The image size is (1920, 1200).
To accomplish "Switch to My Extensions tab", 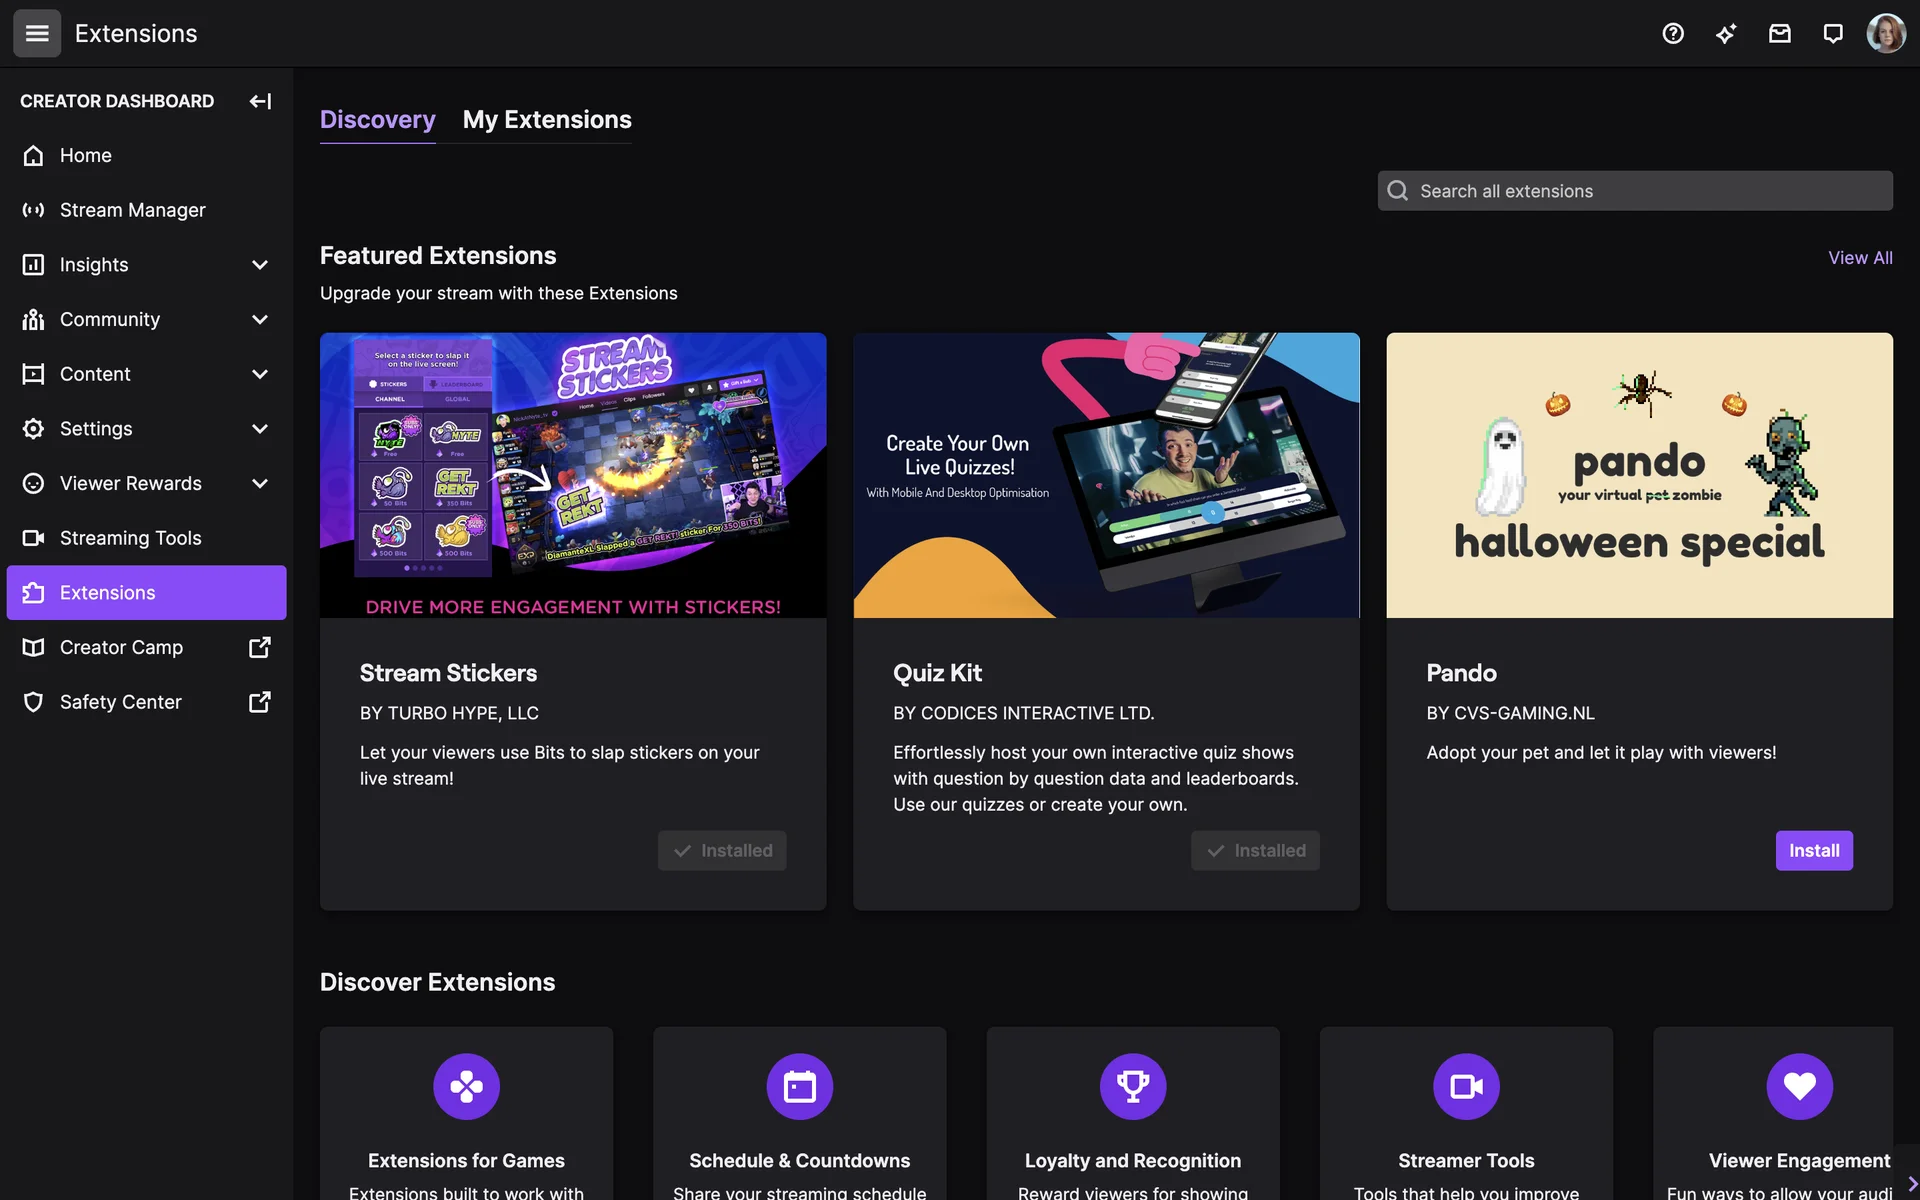I will pos(547,120).
